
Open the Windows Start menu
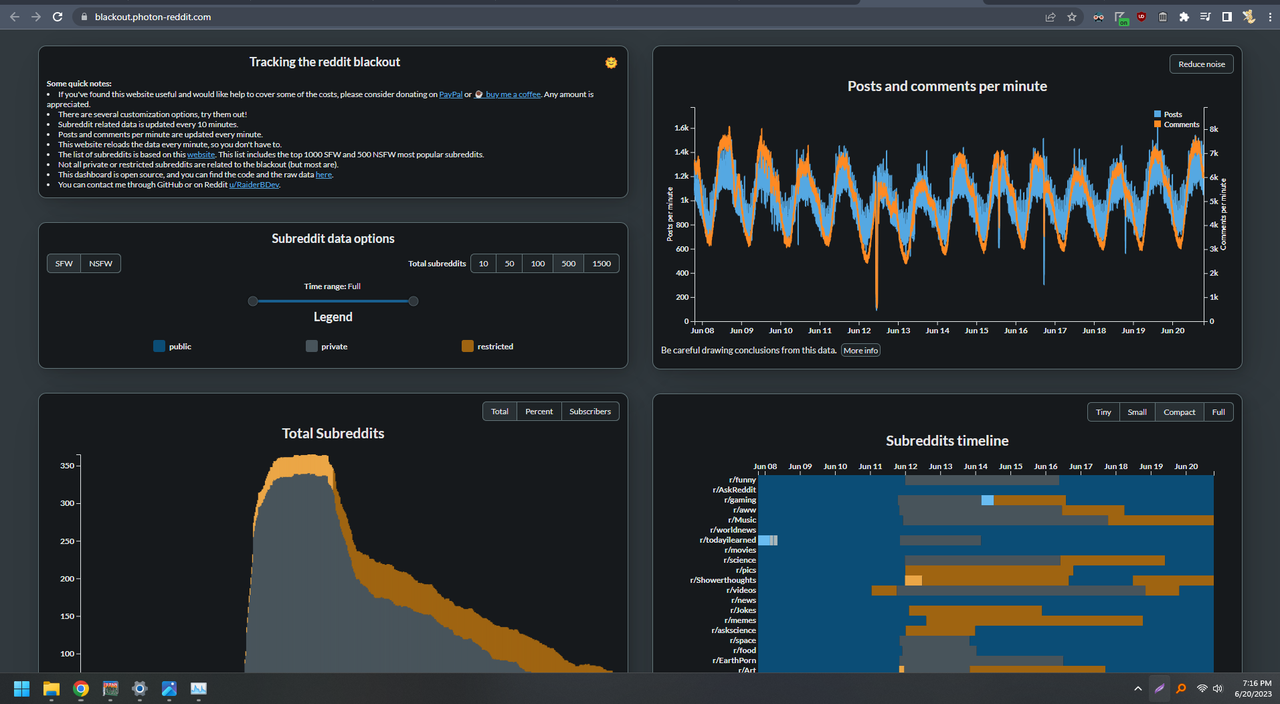tap(21, 688)
